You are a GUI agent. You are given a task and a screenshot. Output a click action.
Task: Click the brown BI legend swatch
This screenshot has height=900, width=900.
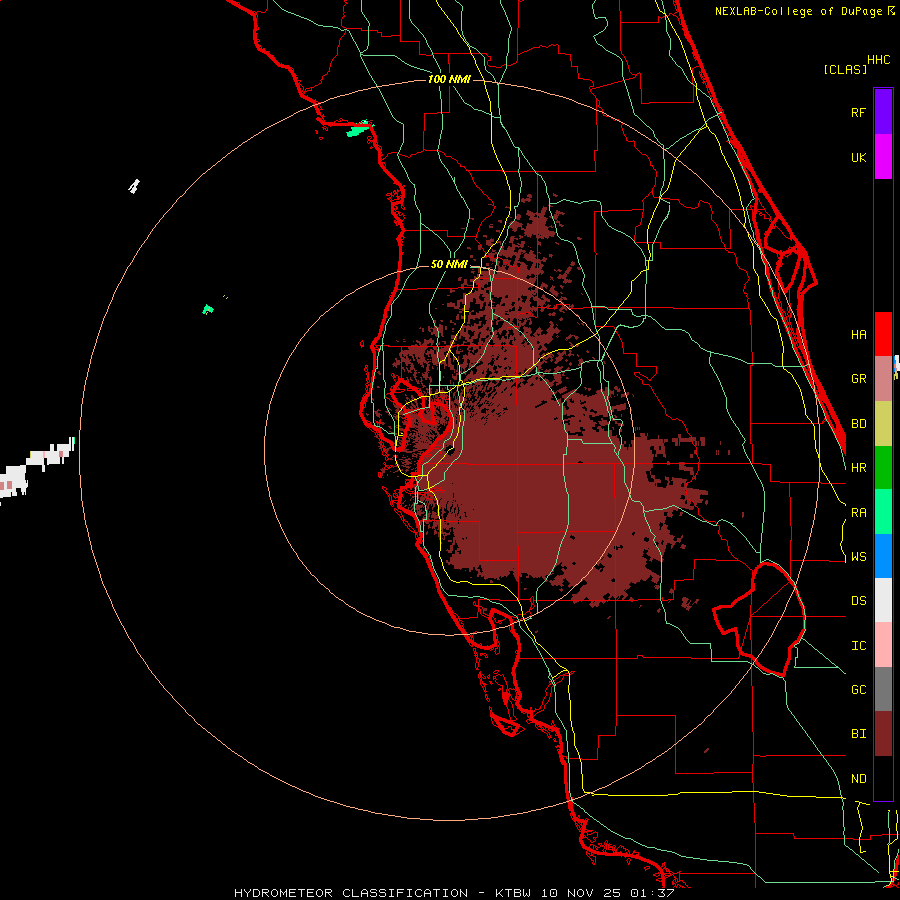[883, 734]
